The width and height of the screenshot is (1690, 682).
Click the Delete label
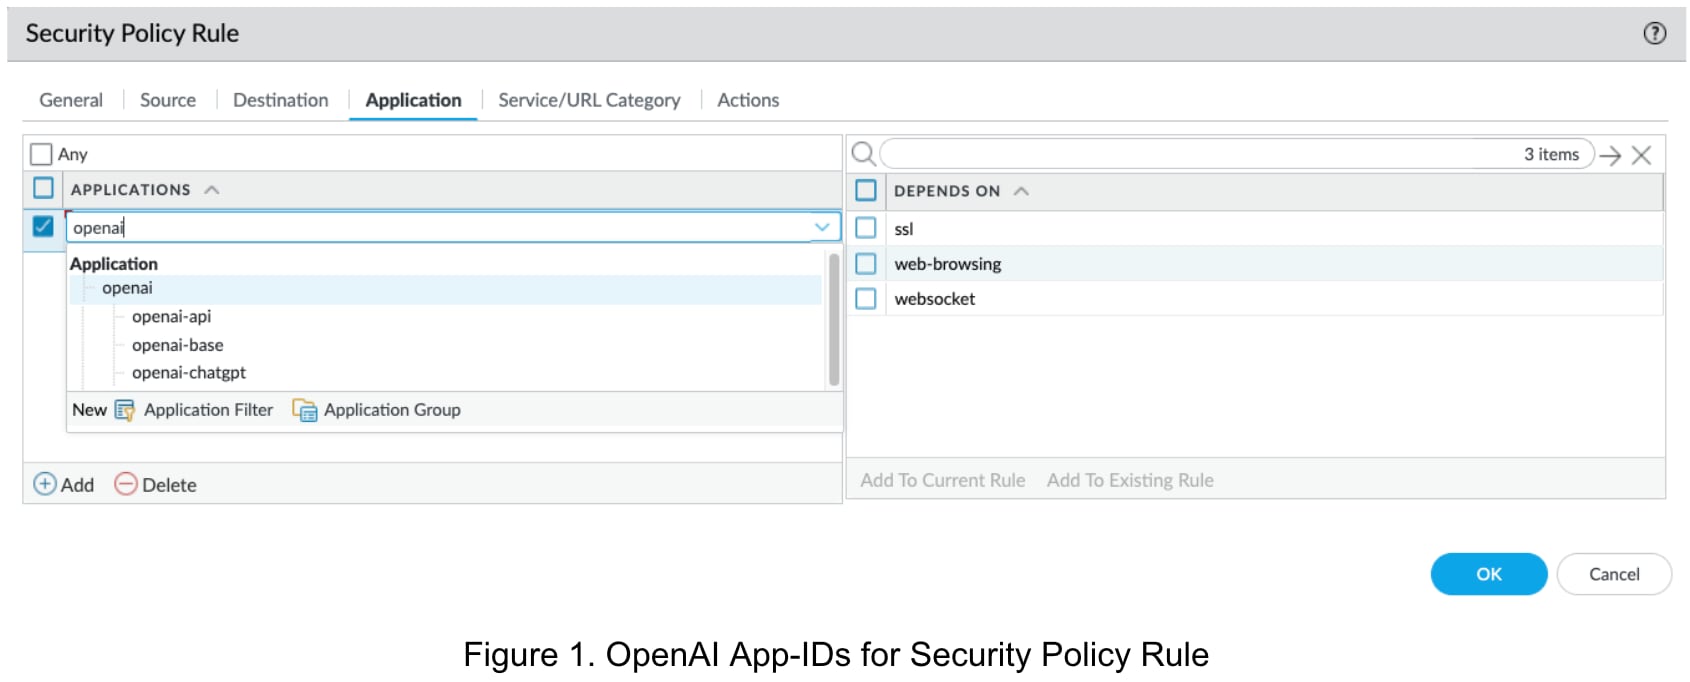(169, 485)
